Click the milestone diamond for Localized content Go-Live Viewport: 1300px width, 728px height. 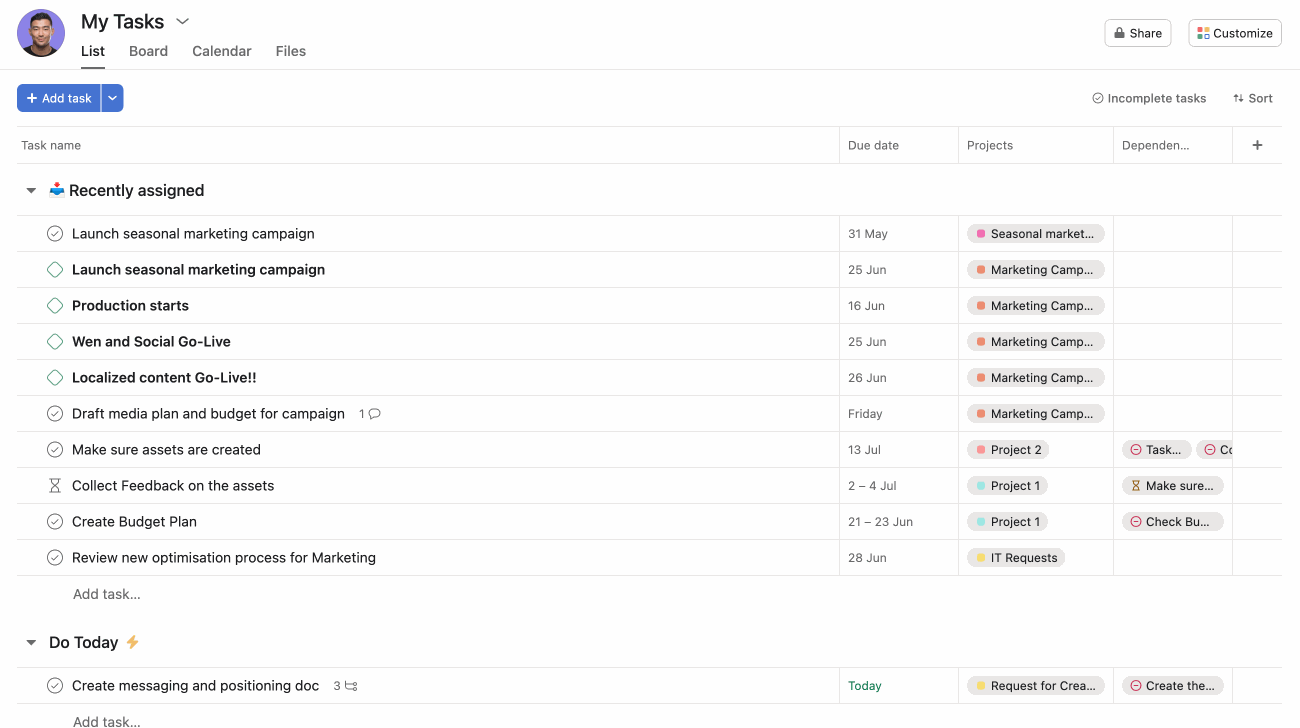55,378
